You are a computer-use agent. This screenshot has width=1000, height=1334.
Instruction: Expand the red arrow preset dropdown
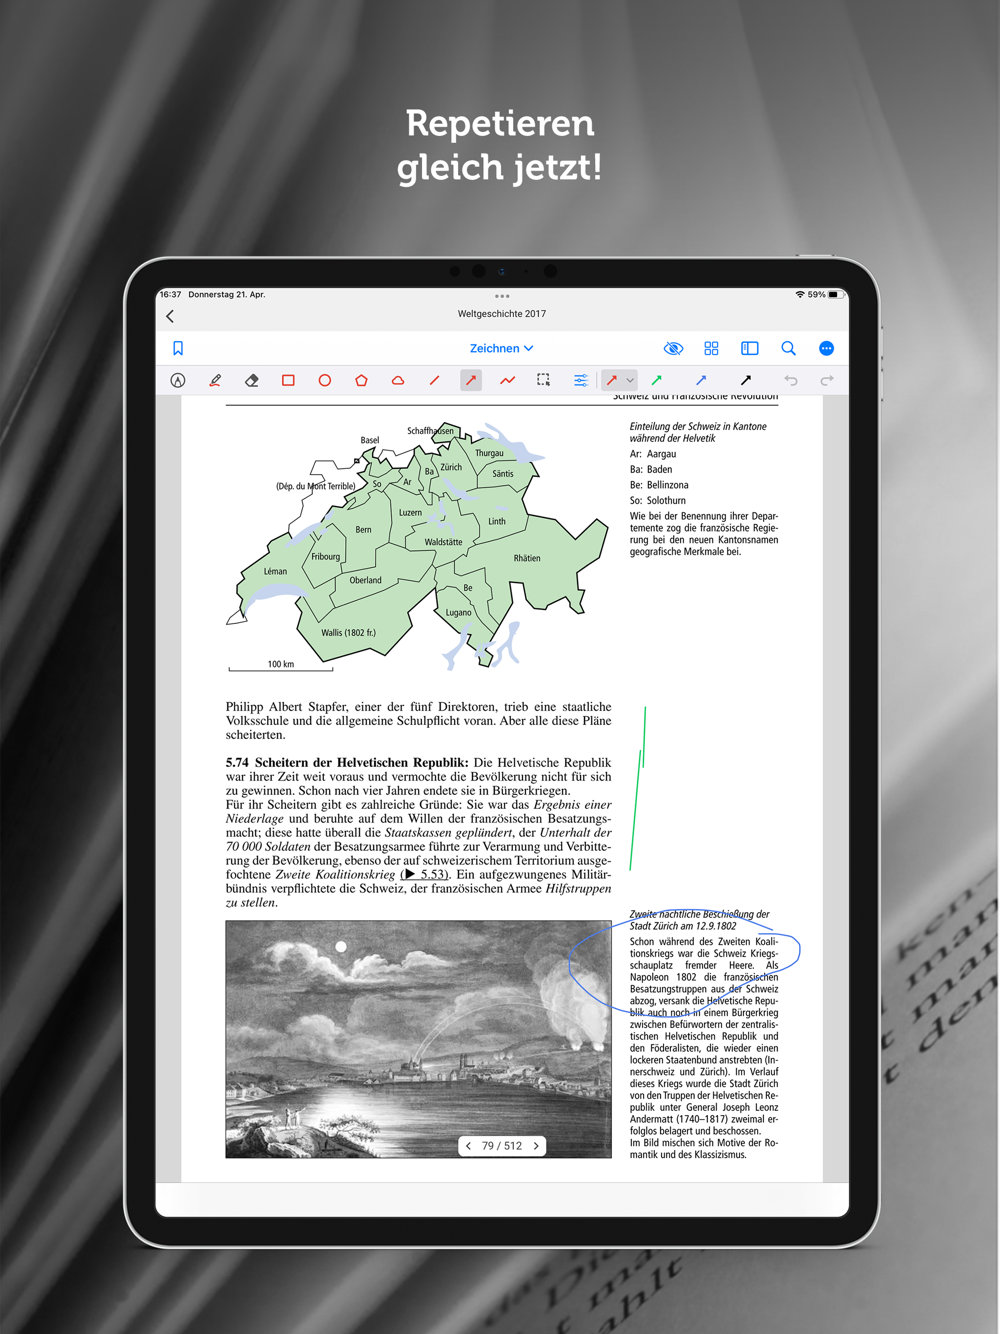click(630, 380)
